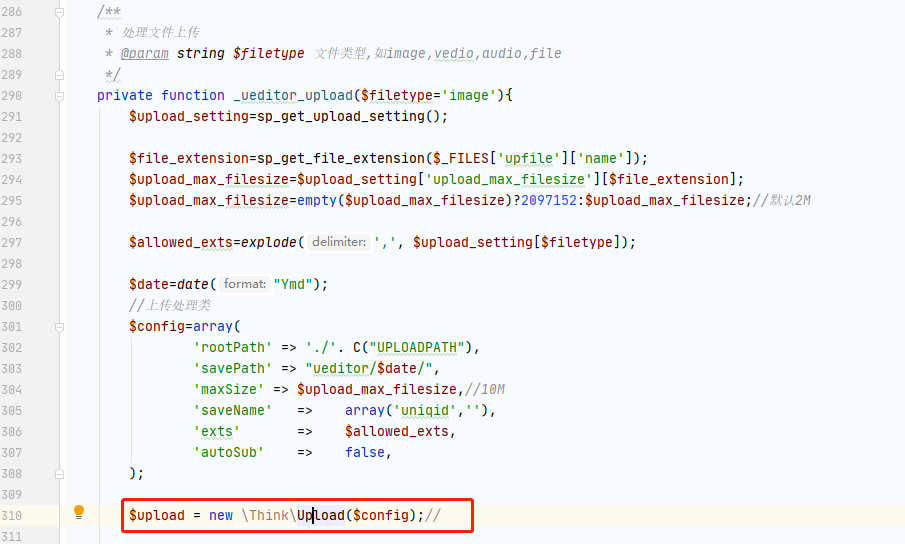905x544 pixels.
Task: Collapse the _ueditor_upload function at line 290
Action: coord(59,96)
